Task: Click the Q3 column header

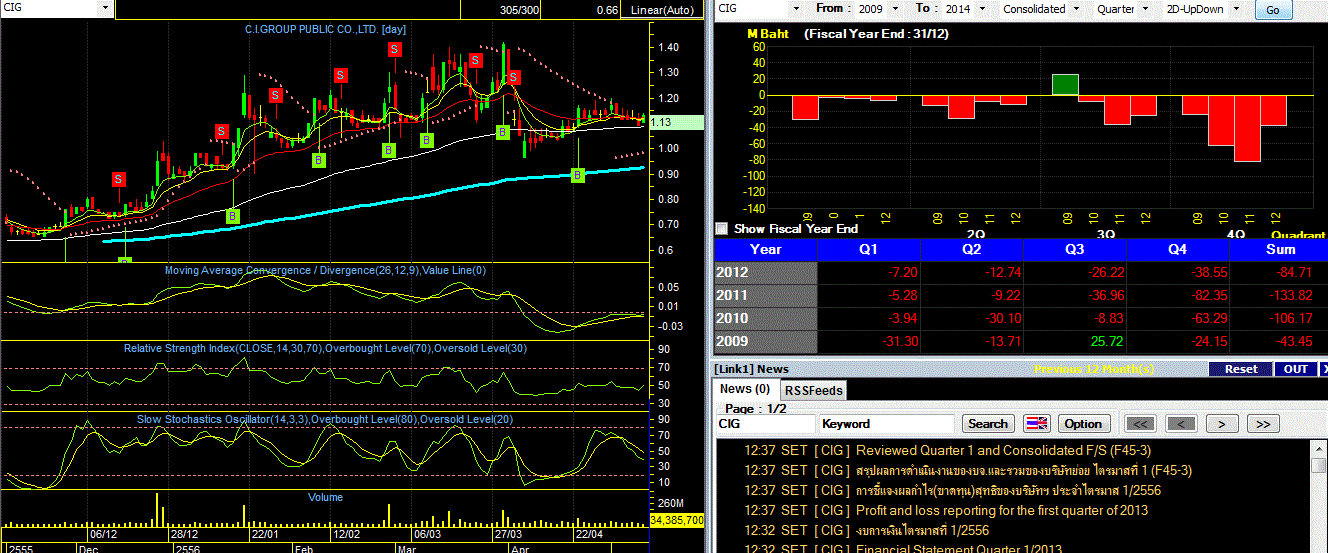Action: tap(1075, 249)
